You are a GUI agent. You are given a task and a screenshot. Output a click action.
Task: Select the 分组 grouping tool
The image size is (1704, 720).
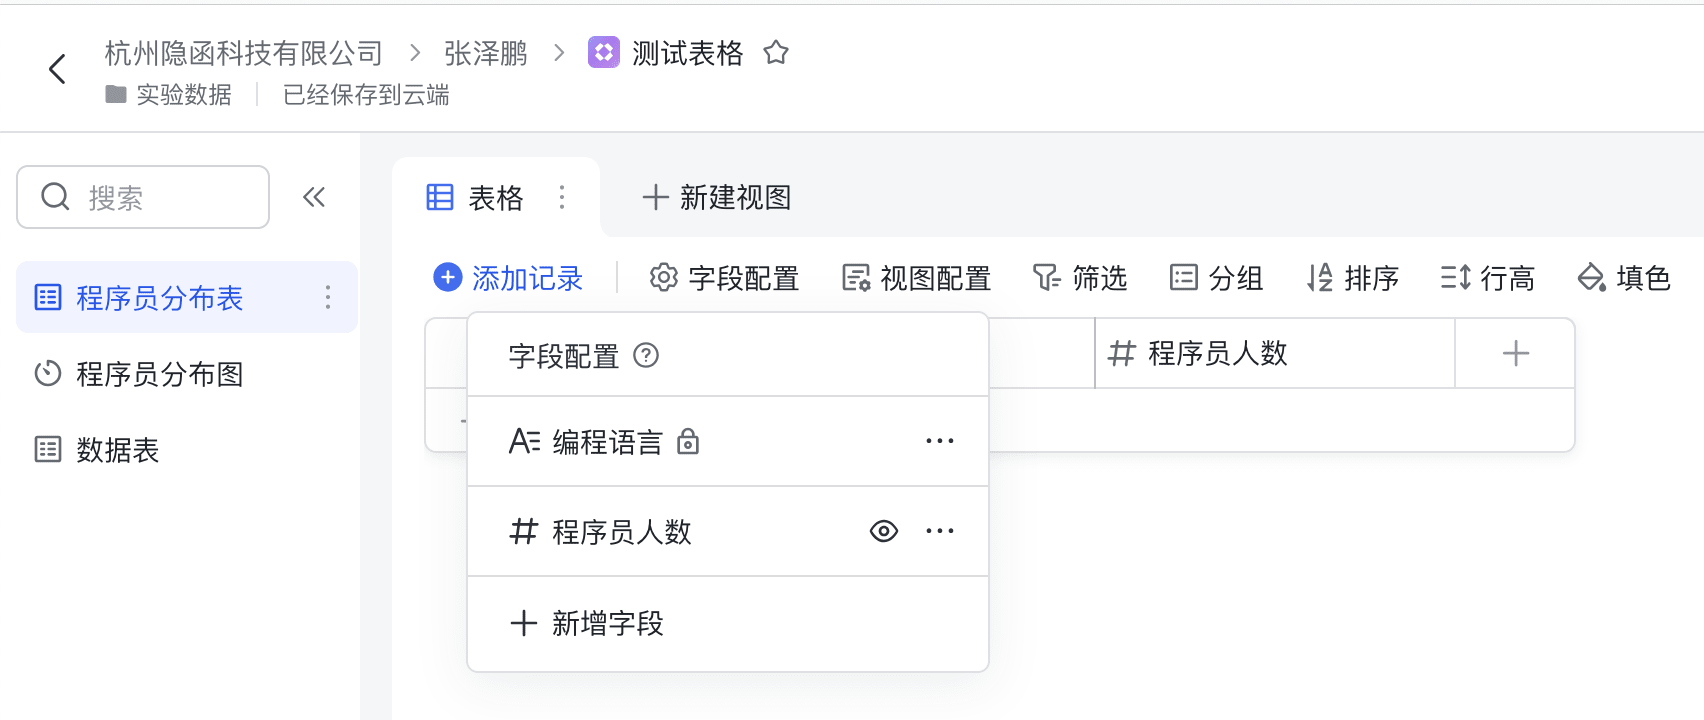1218,278
